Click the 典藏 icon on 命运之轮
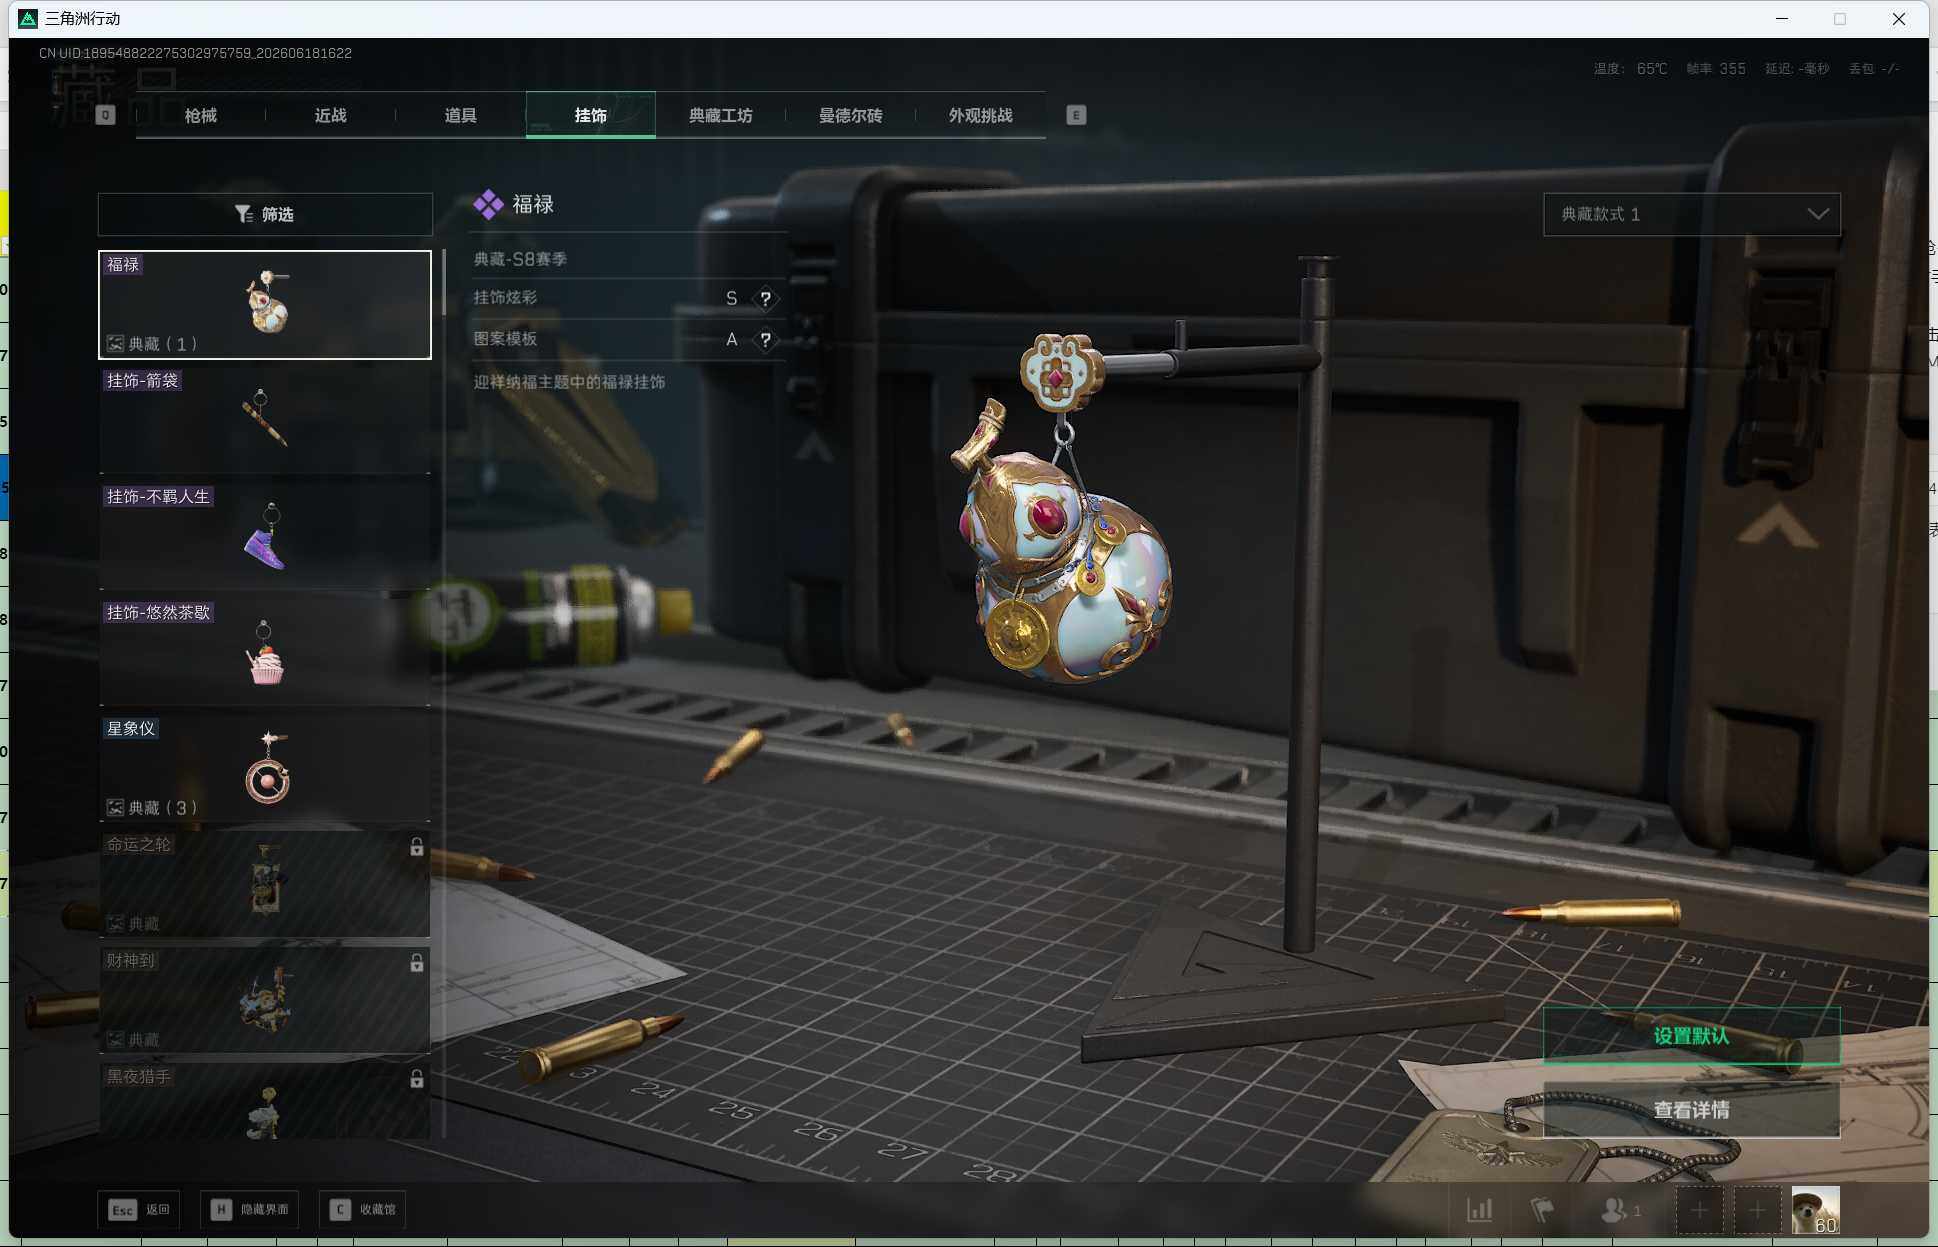 coord(116,924)
